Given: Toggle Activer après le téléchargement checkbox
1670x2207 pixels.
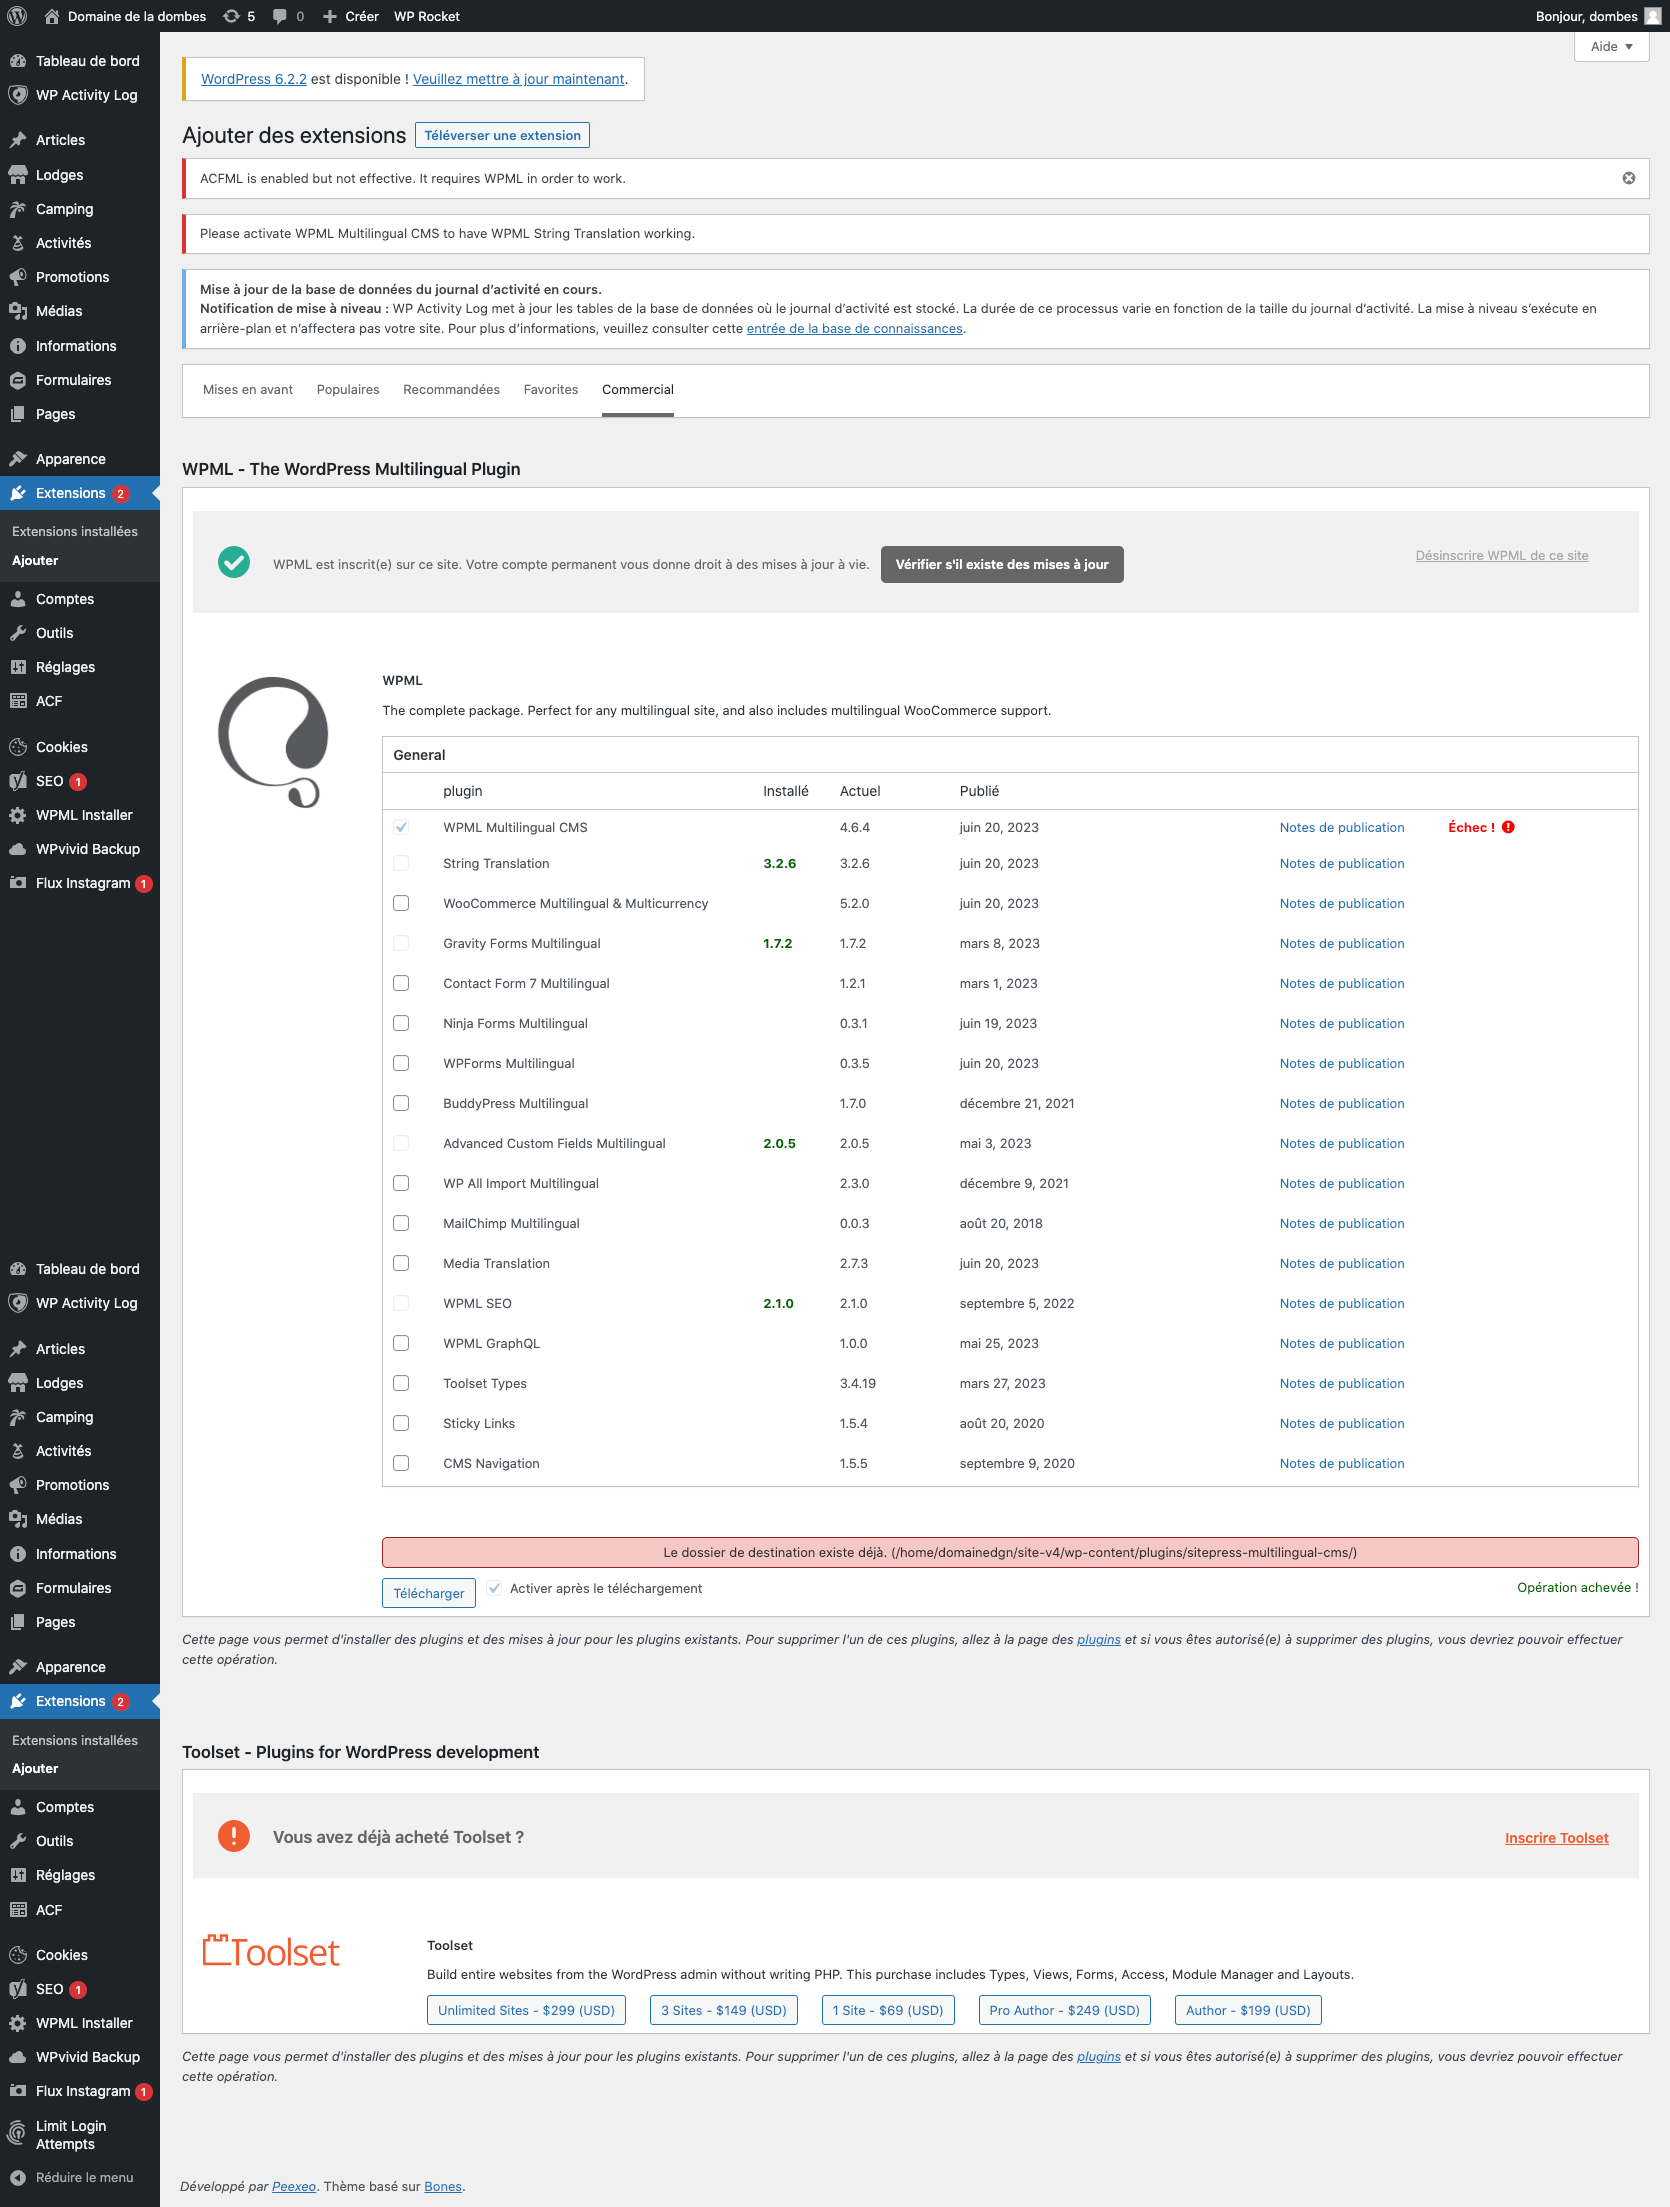Looking at the screenshot, I should coord(494,1588).
